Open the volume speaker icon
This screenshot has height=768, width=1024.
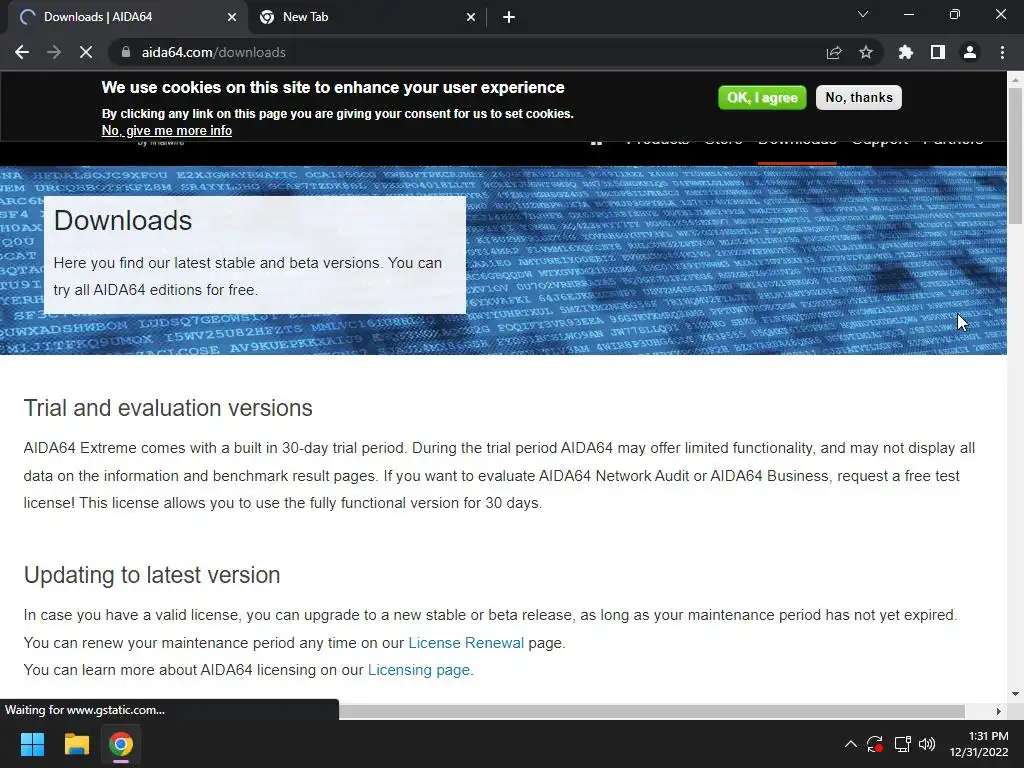927,744
